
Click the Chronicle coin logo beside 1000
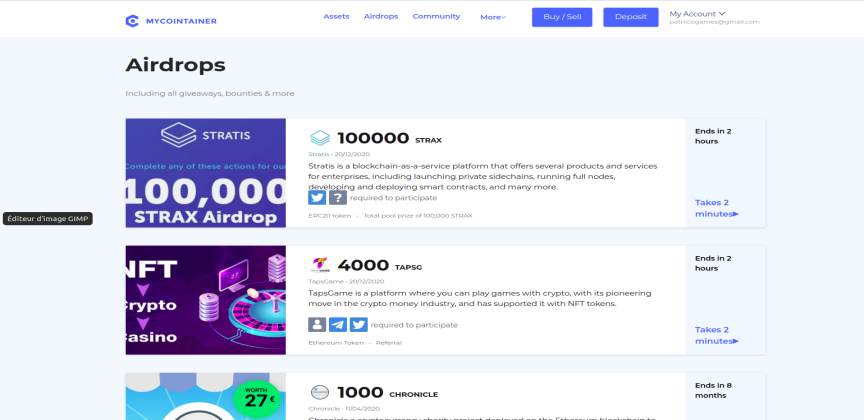[320, 392]
